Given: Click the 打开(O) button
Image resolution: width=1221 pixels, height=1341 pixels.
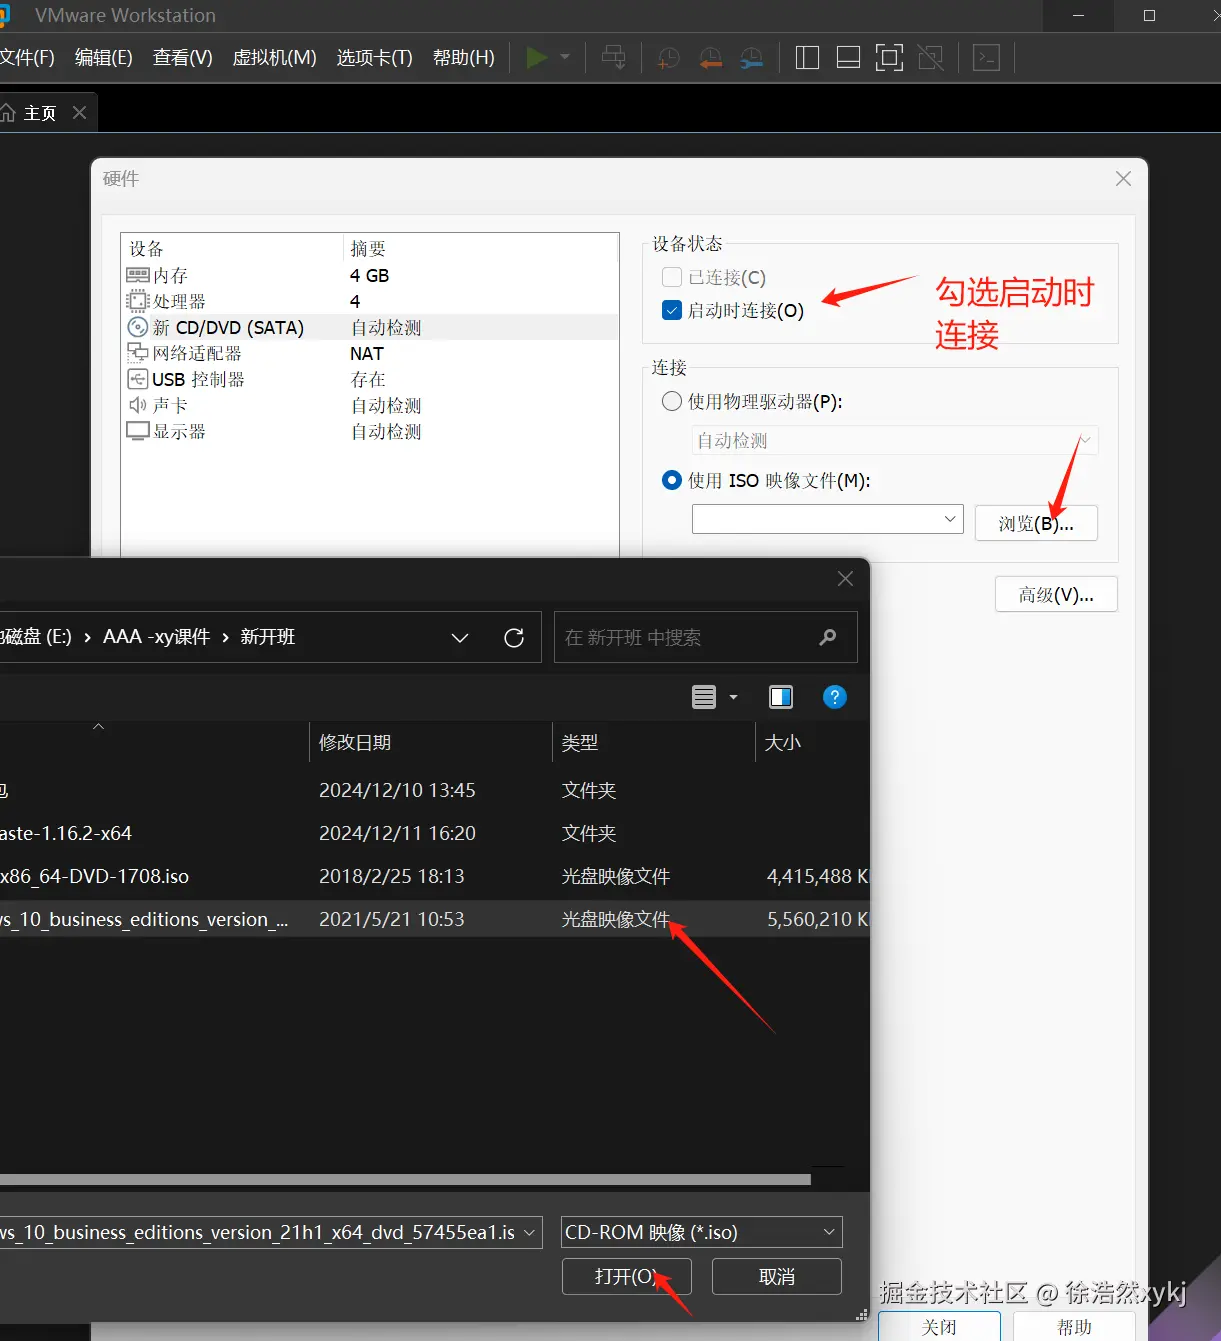Looking at the screenshot, I should 626,1276.
